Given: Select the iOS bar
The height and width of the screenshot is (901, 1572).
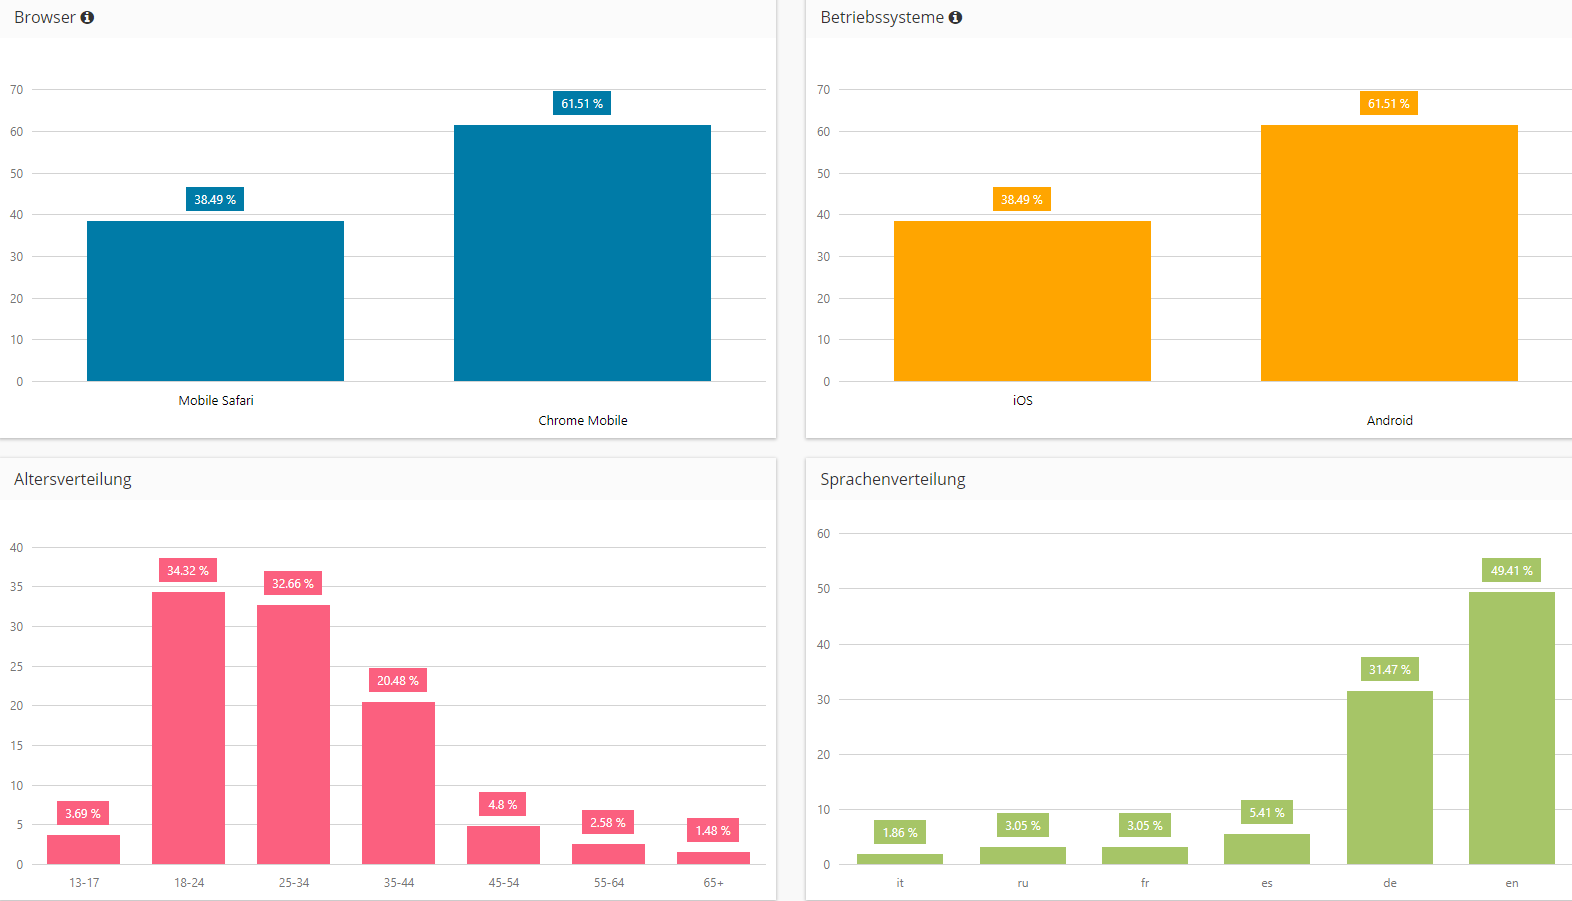Looking at the screenshot, I should 1022,301.
